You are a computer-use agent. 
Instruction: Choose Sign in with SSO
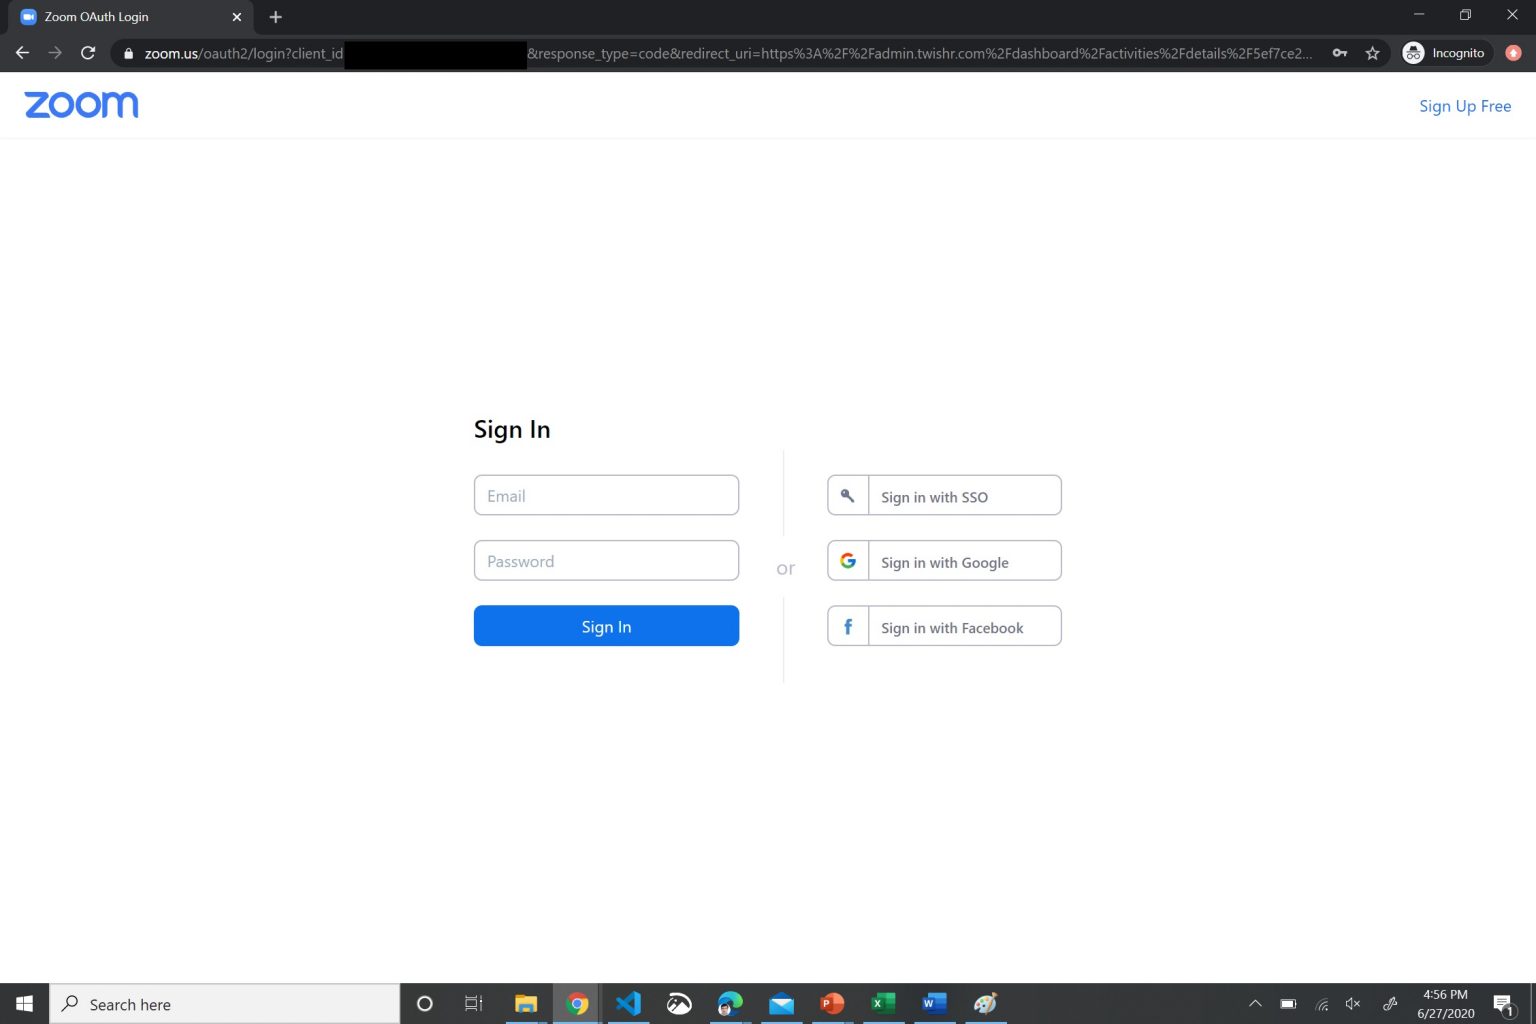pos(944,496)
